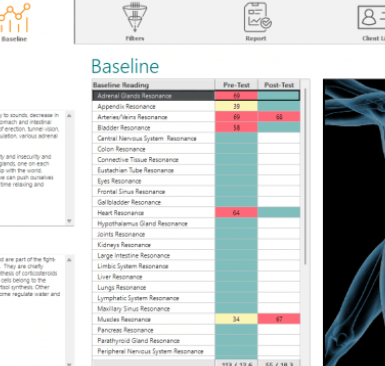Select Central Nervous System Resonance row
The height and width of the screenshot is (366, 385).
tap(196, 138)
